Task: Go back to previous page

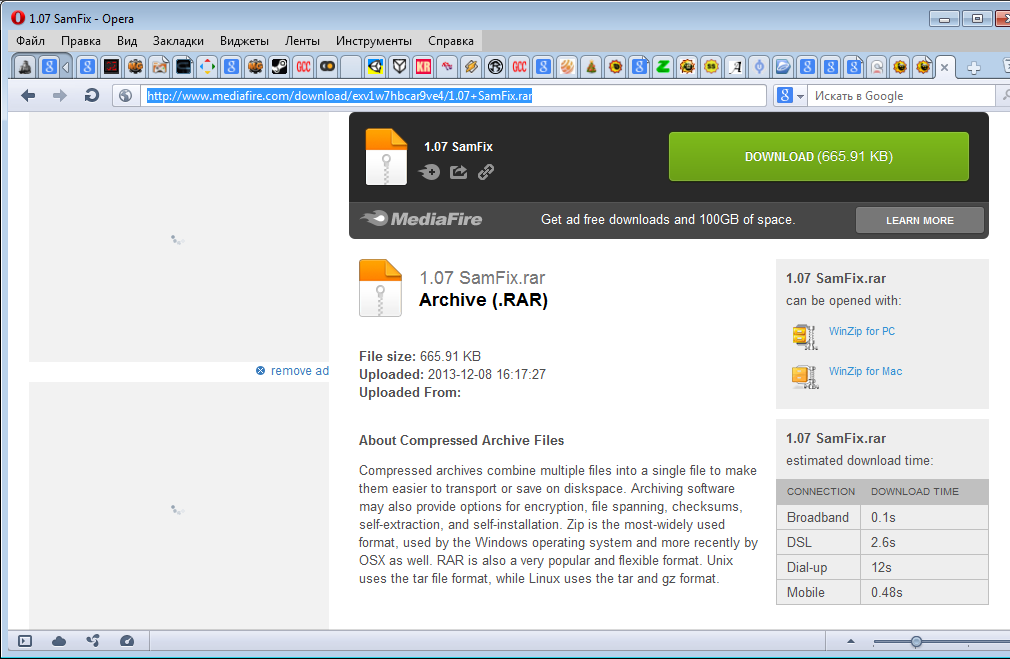Action: (28, 96)
